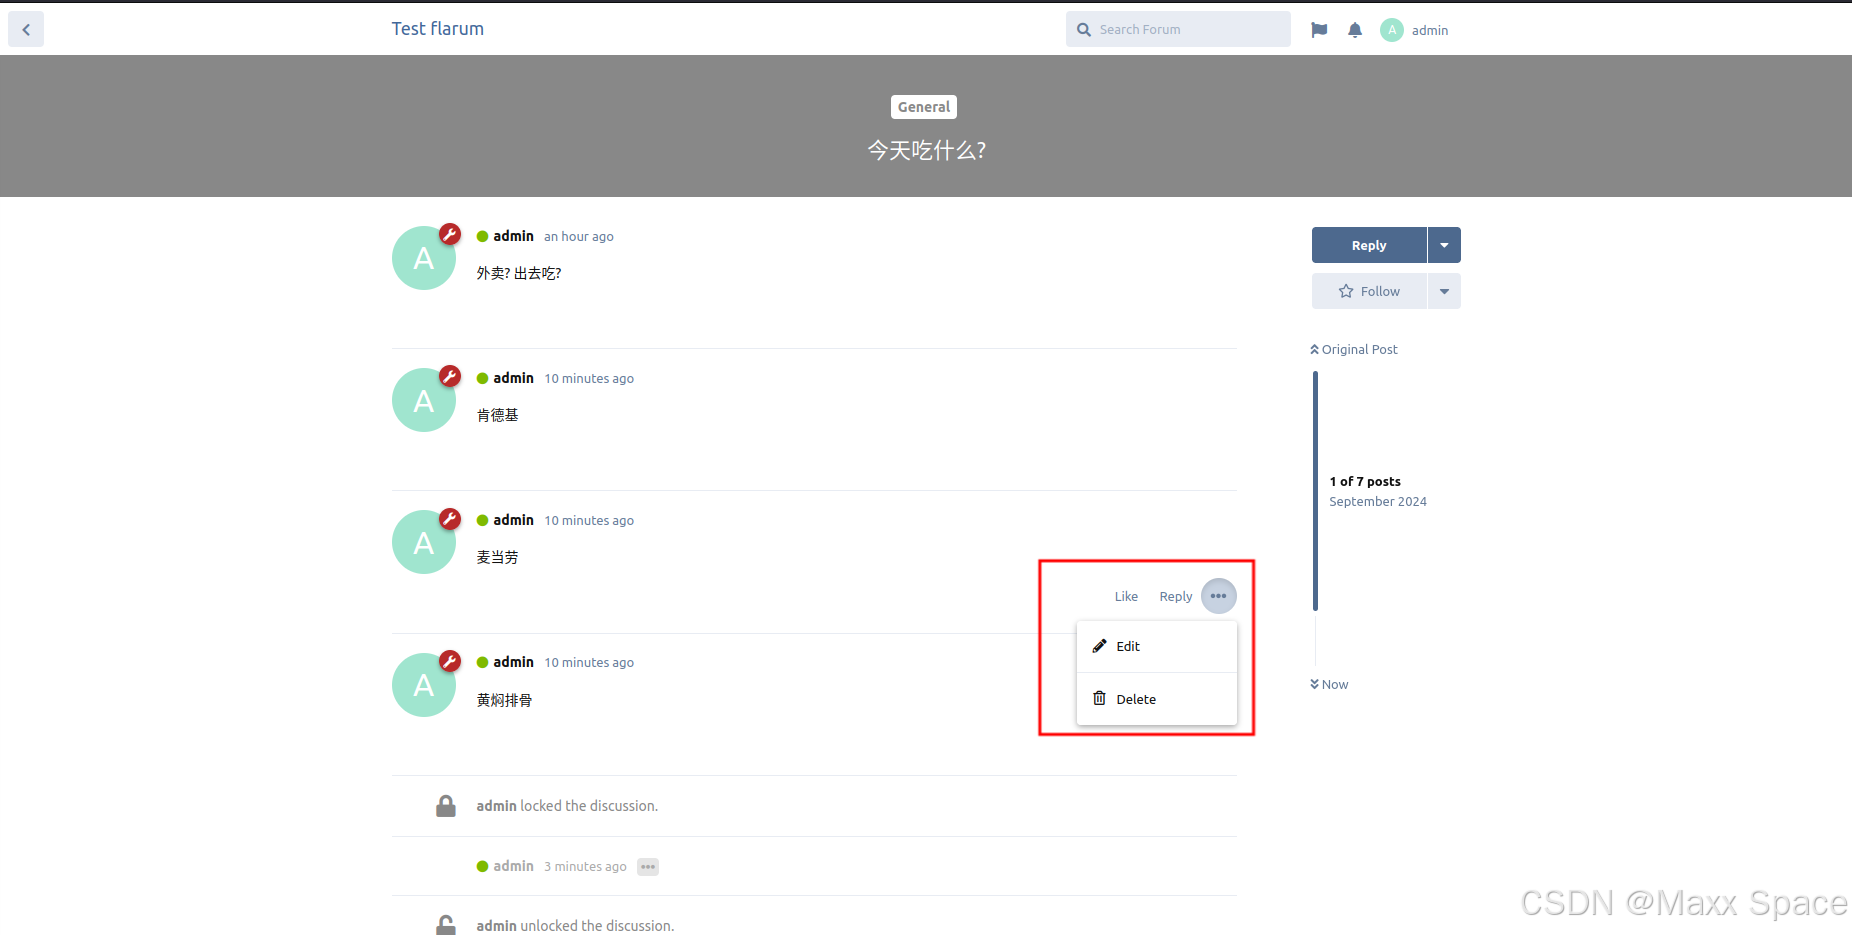Click online status dot on 肯德基 post

tap(482, 379)
